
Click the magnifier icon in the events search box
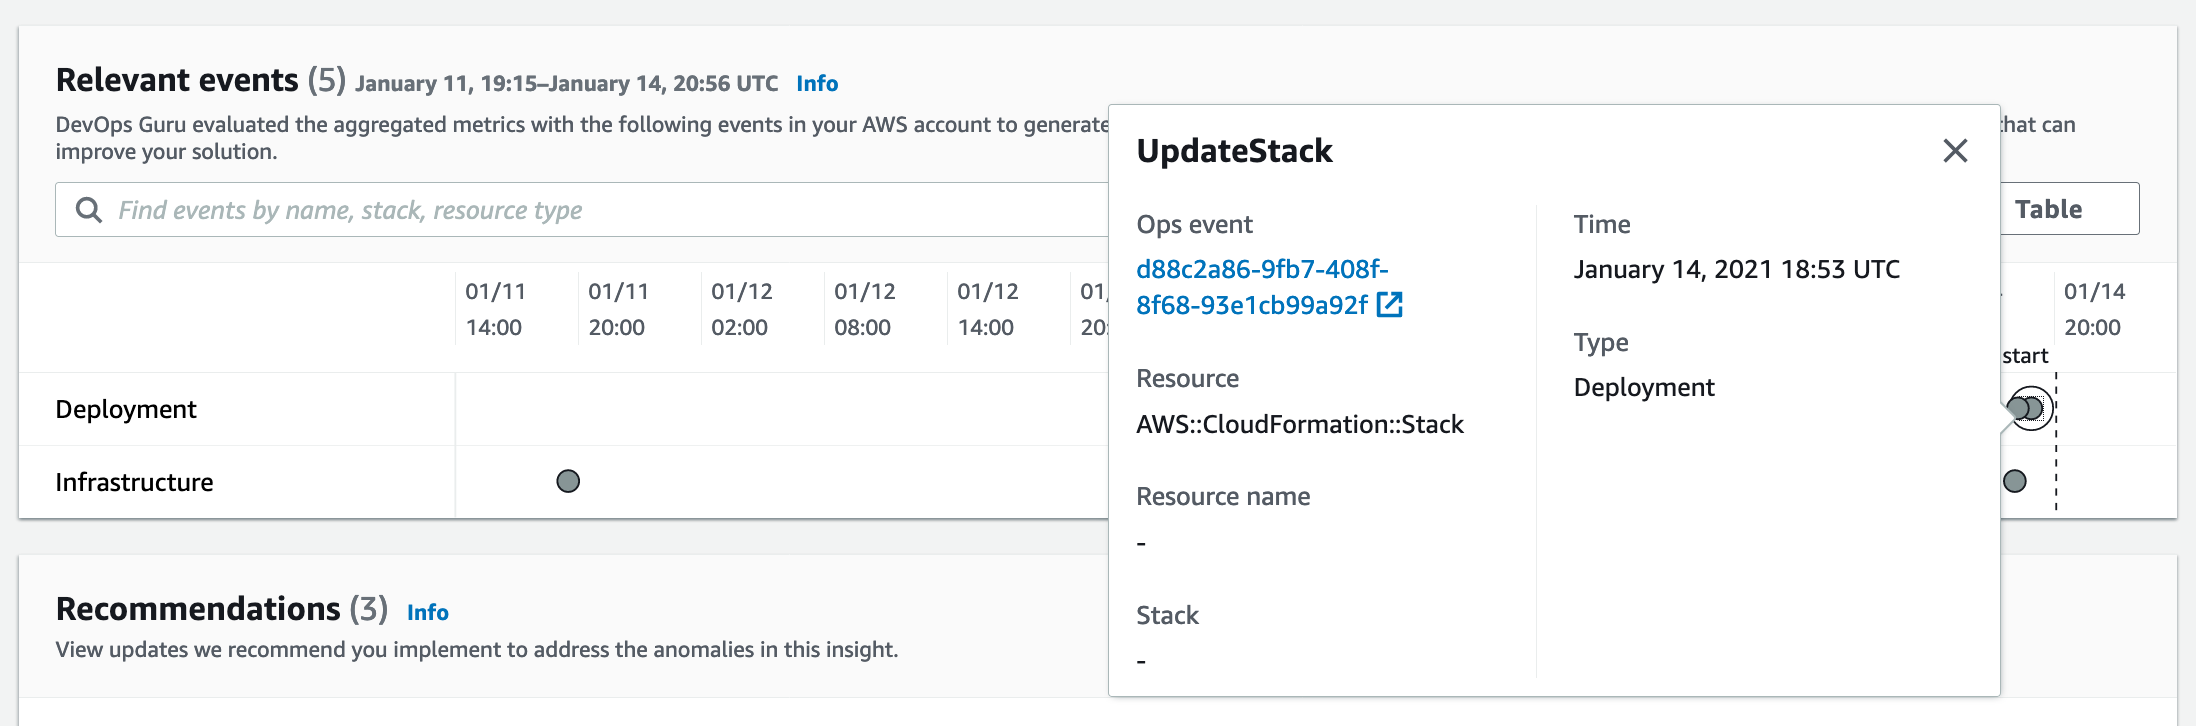tap(89, 210)
